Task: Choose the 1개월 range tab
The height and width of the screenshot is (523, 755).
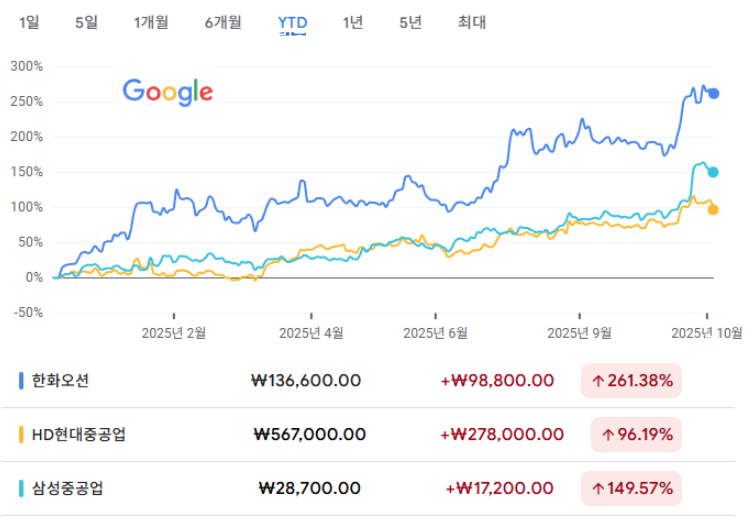Action: pos(151,22)
